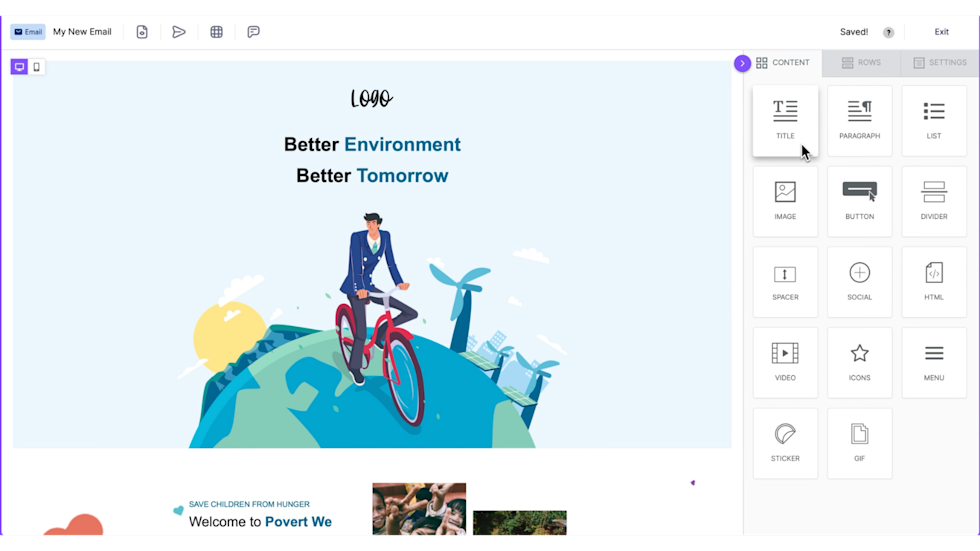Switch to desktop preview mode

19,67
